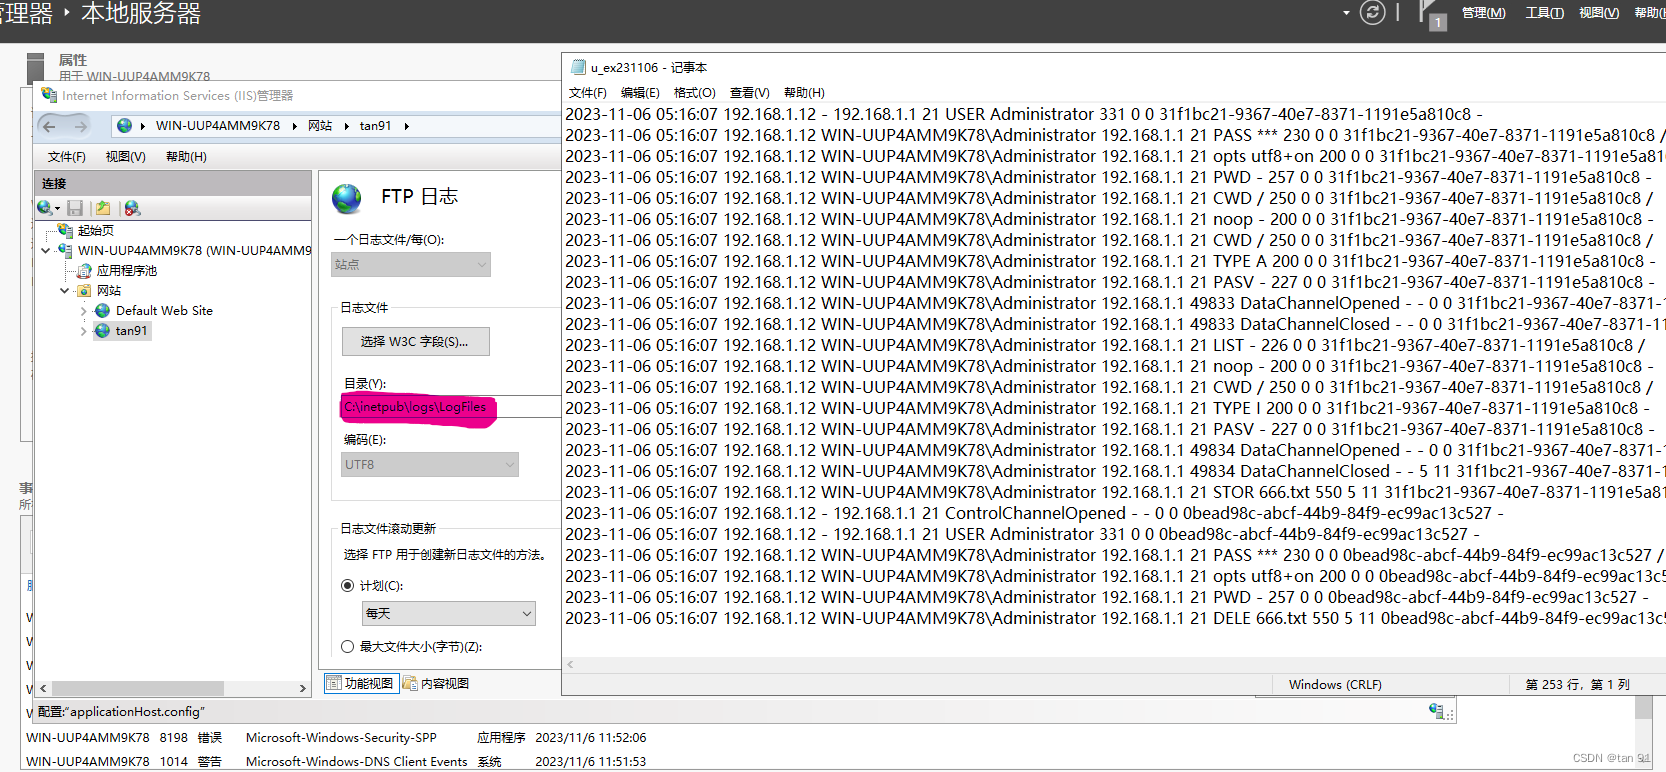Viewport: 1666px width, 772px height.
Task: Click the tan91 site globe icon
Action: click(x=103, y=330)
